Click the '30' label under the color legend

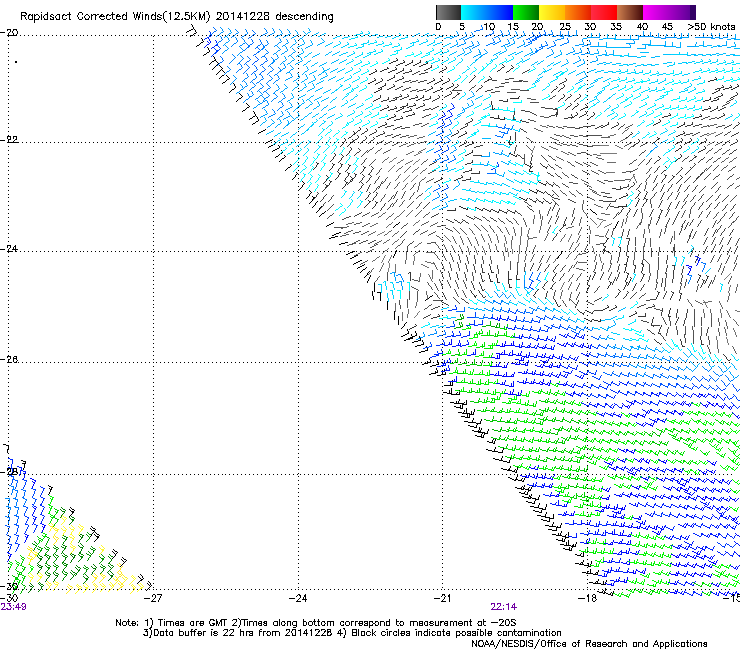[590, 27]
